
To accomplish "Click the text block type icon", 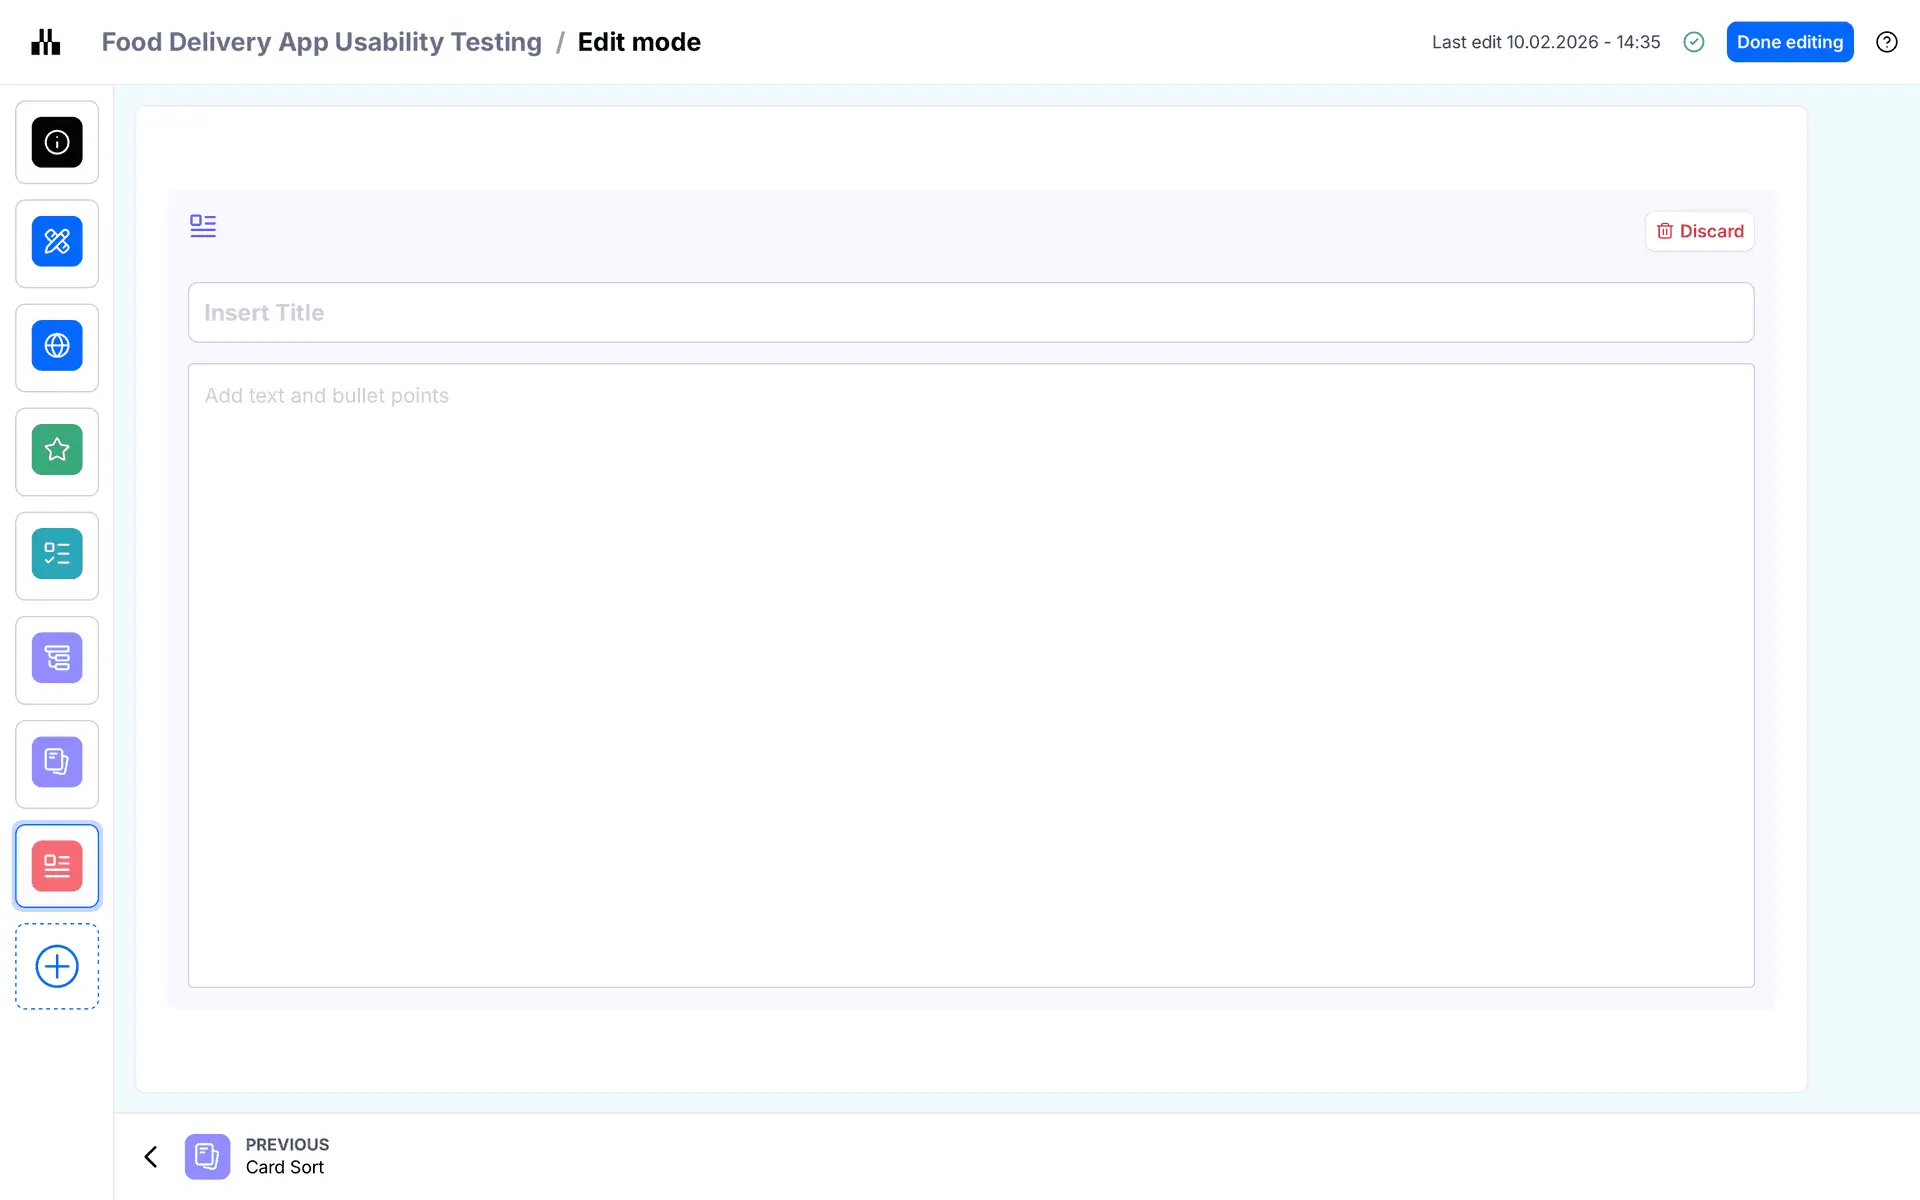I will (x=203, y=226).
